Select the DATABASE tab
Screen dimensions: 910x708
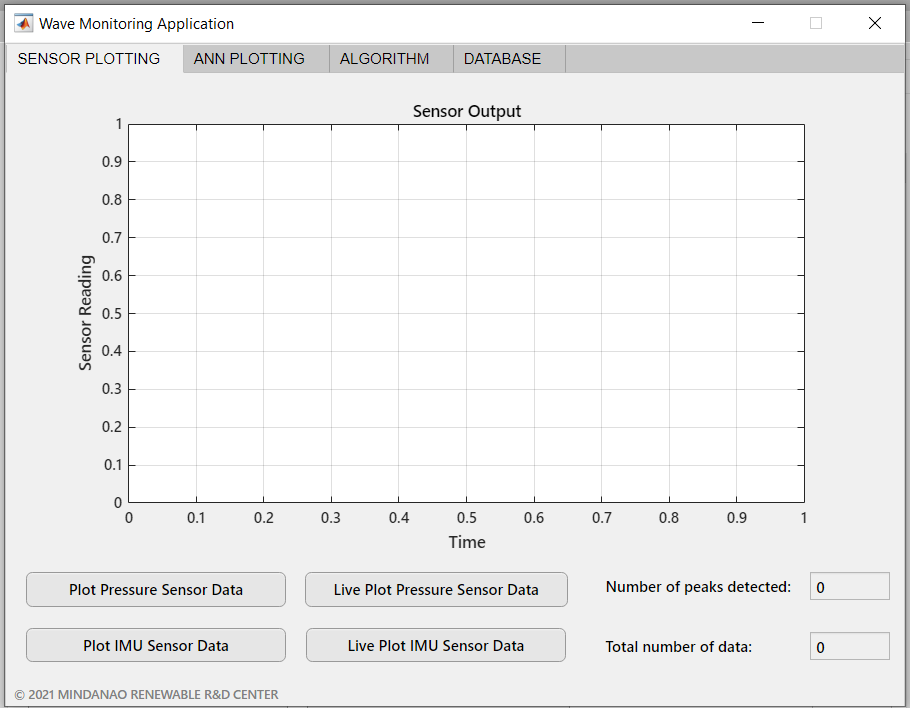pos(502,58)
